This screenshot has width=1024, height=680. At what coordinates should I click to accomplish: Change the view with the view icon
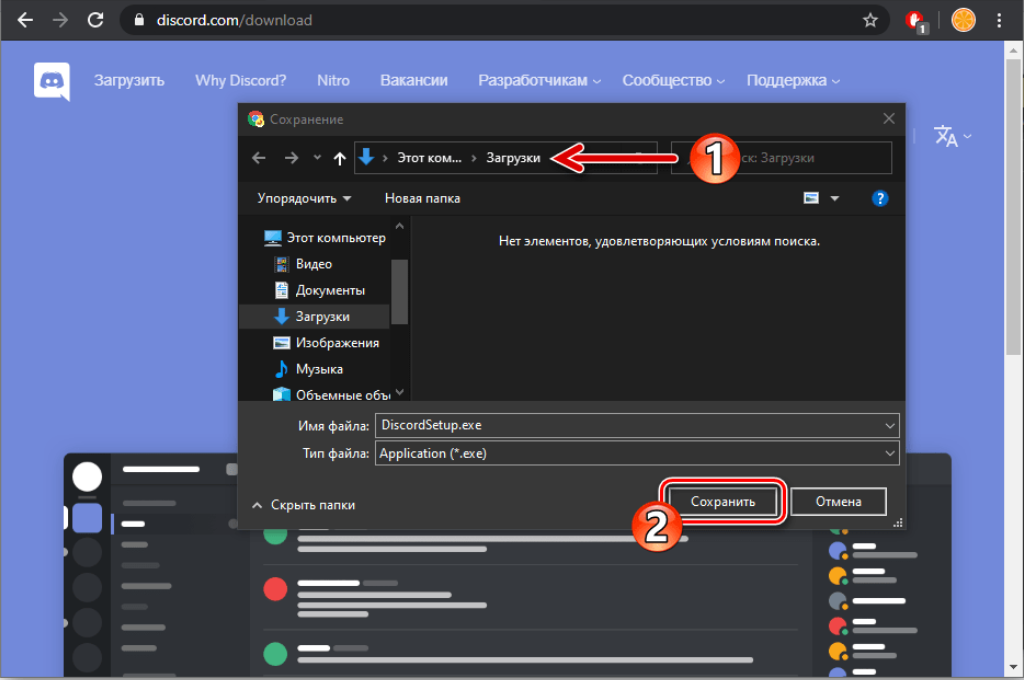pos(811,198)
